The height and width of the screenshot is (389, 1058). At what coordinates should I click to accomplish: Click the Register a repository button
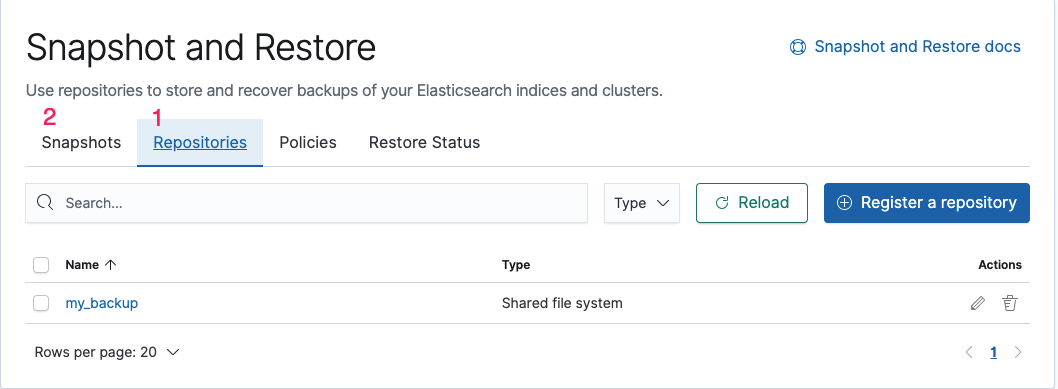(x=926, y=203)
